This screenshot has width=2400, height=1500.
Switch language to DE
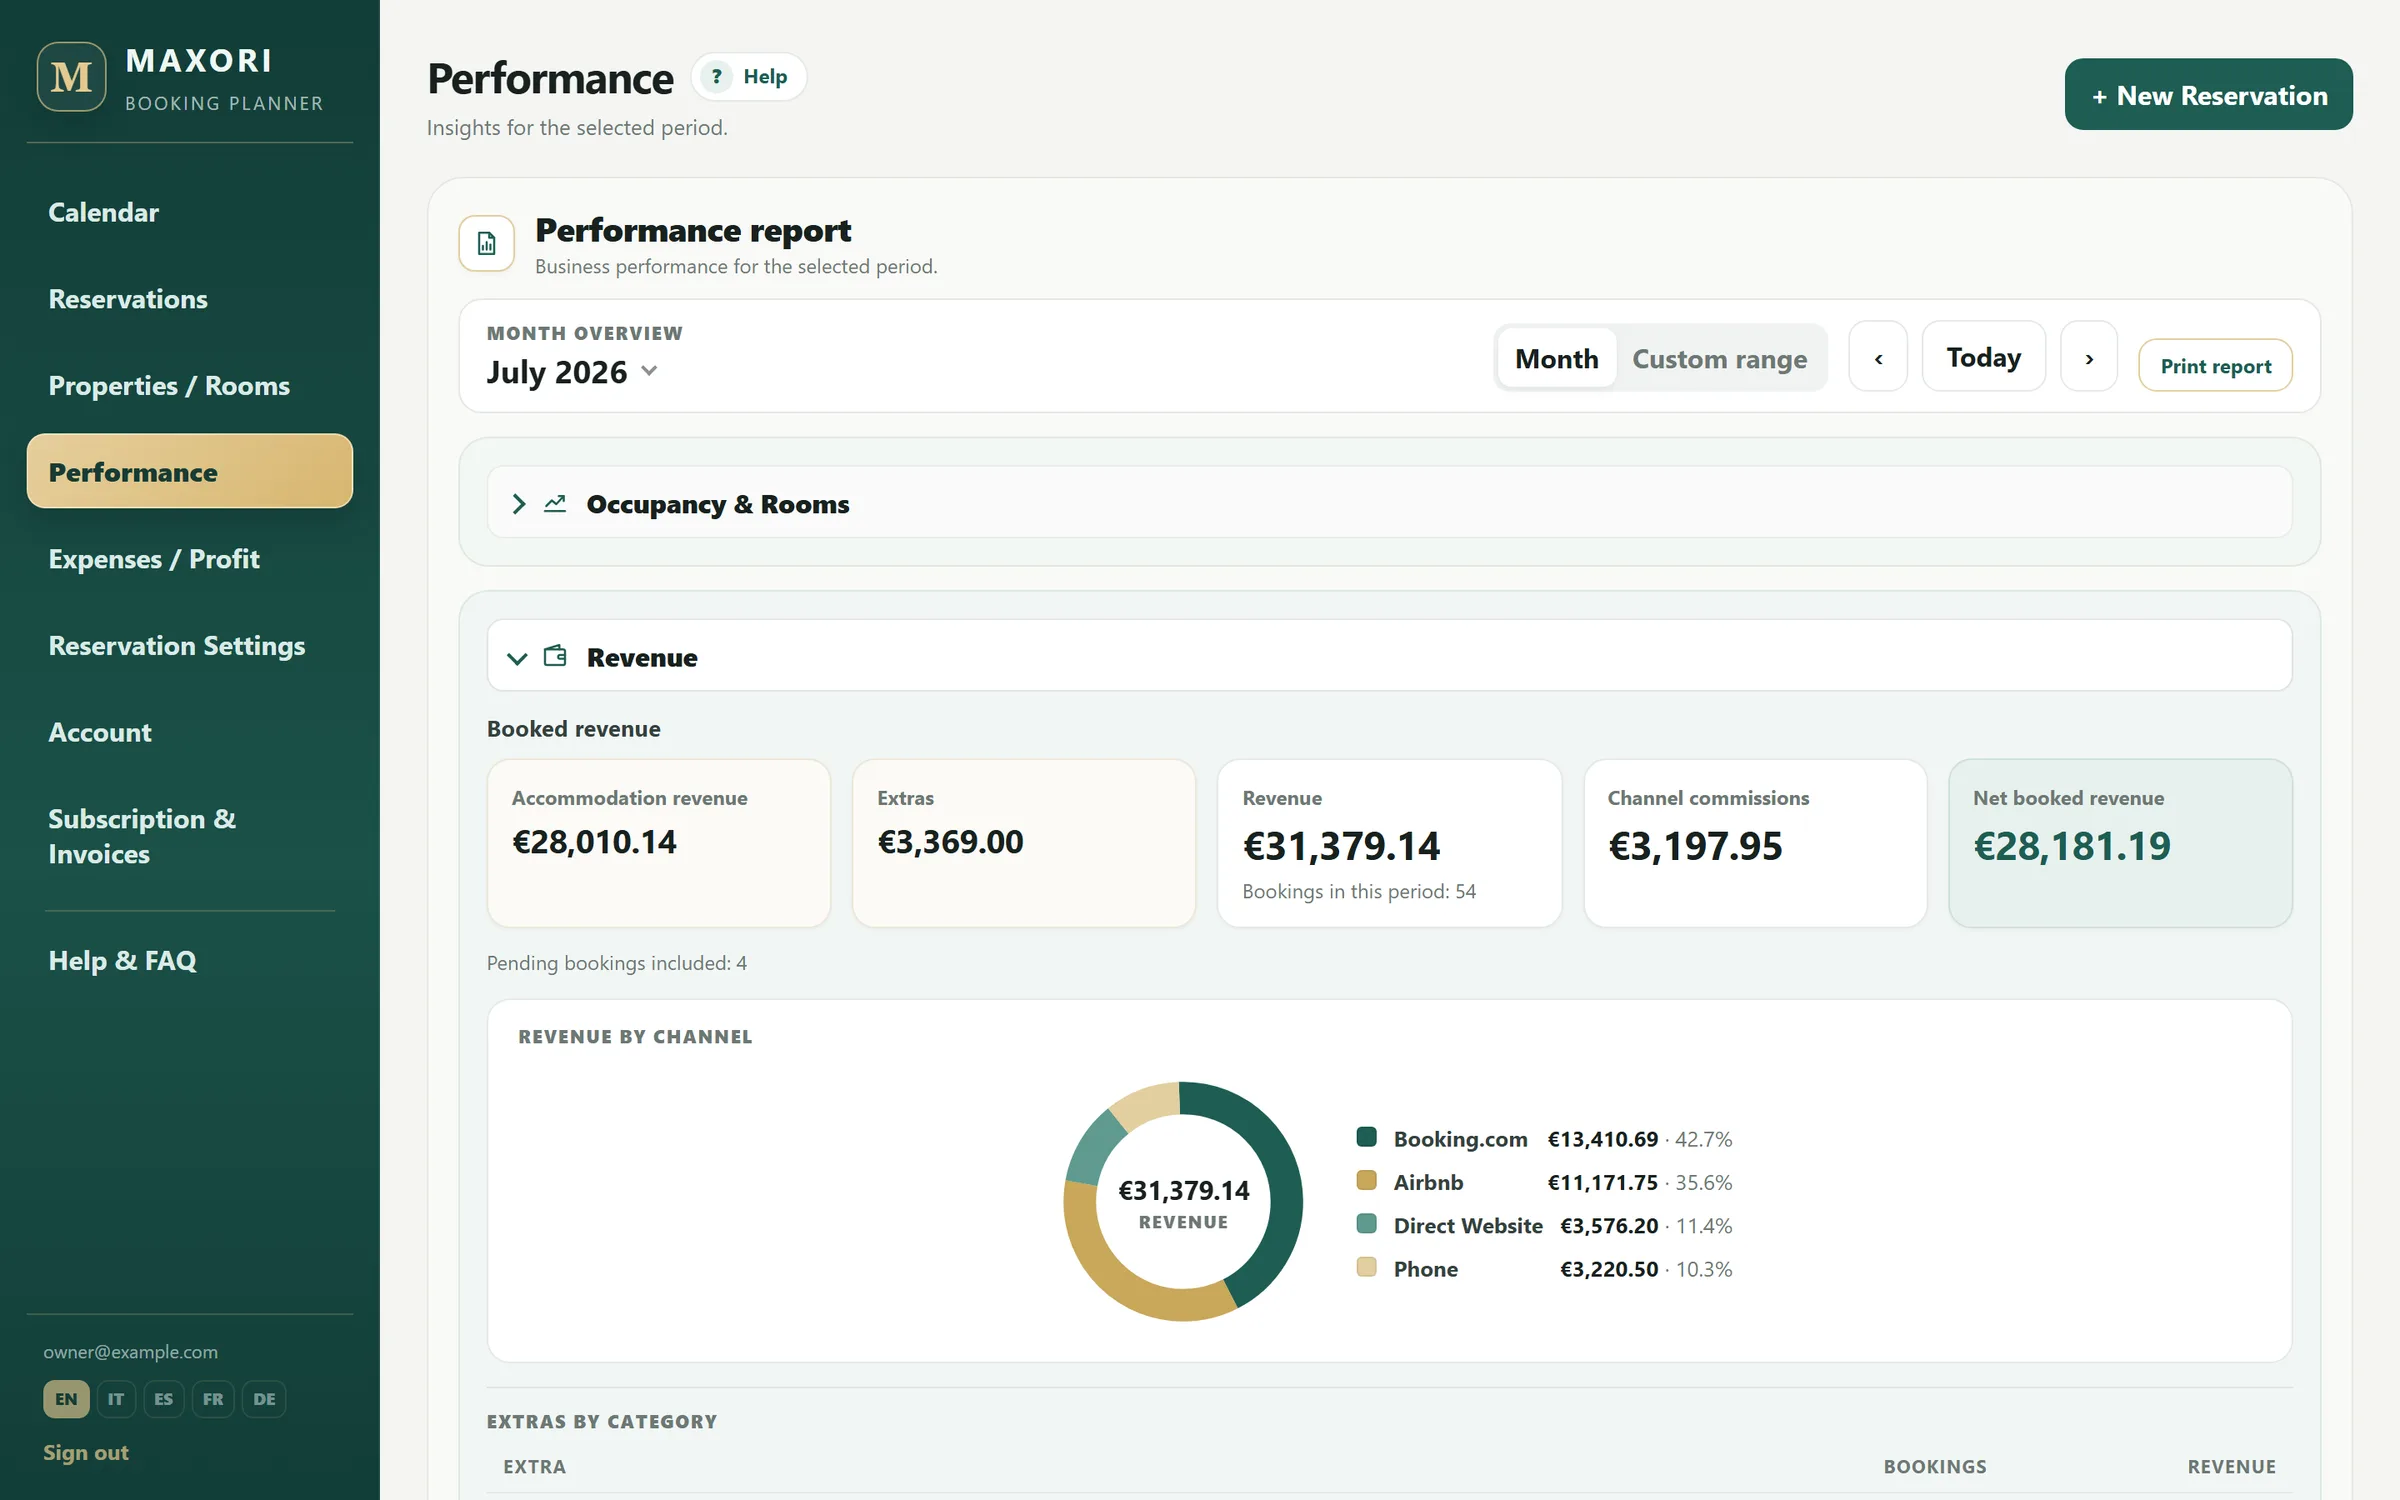click(264, 1399)
